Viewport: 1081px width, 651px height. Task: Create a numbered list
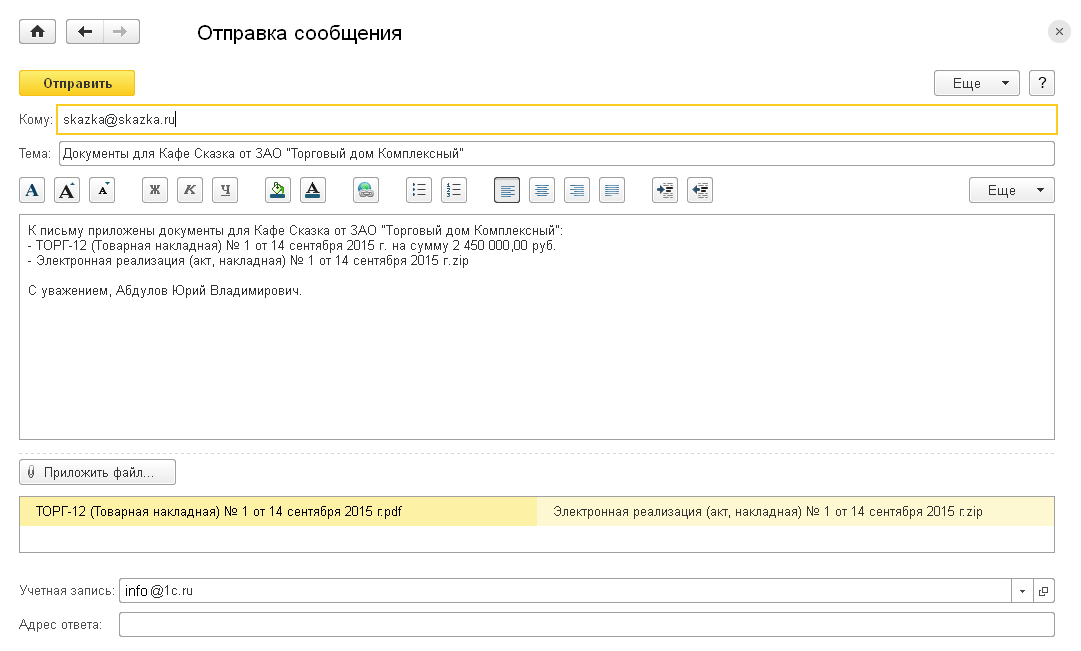(454, 190)
